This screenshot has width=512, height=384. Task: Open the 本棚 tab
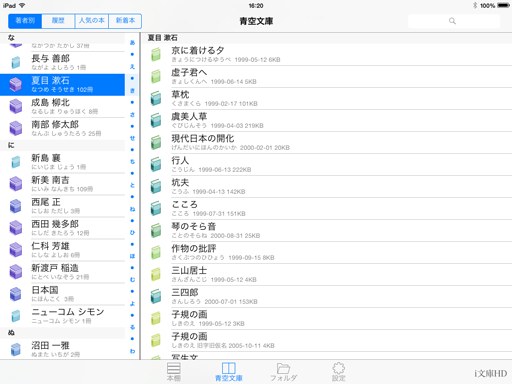[174, 372]
